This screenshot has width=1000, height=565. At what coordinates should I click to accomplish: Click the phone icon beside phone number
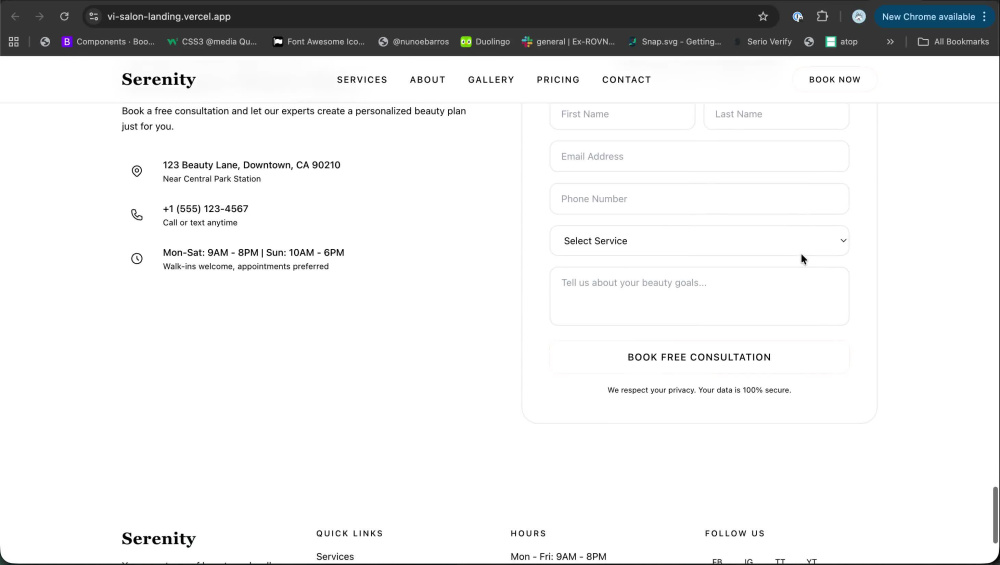click(x=136, y=215)
